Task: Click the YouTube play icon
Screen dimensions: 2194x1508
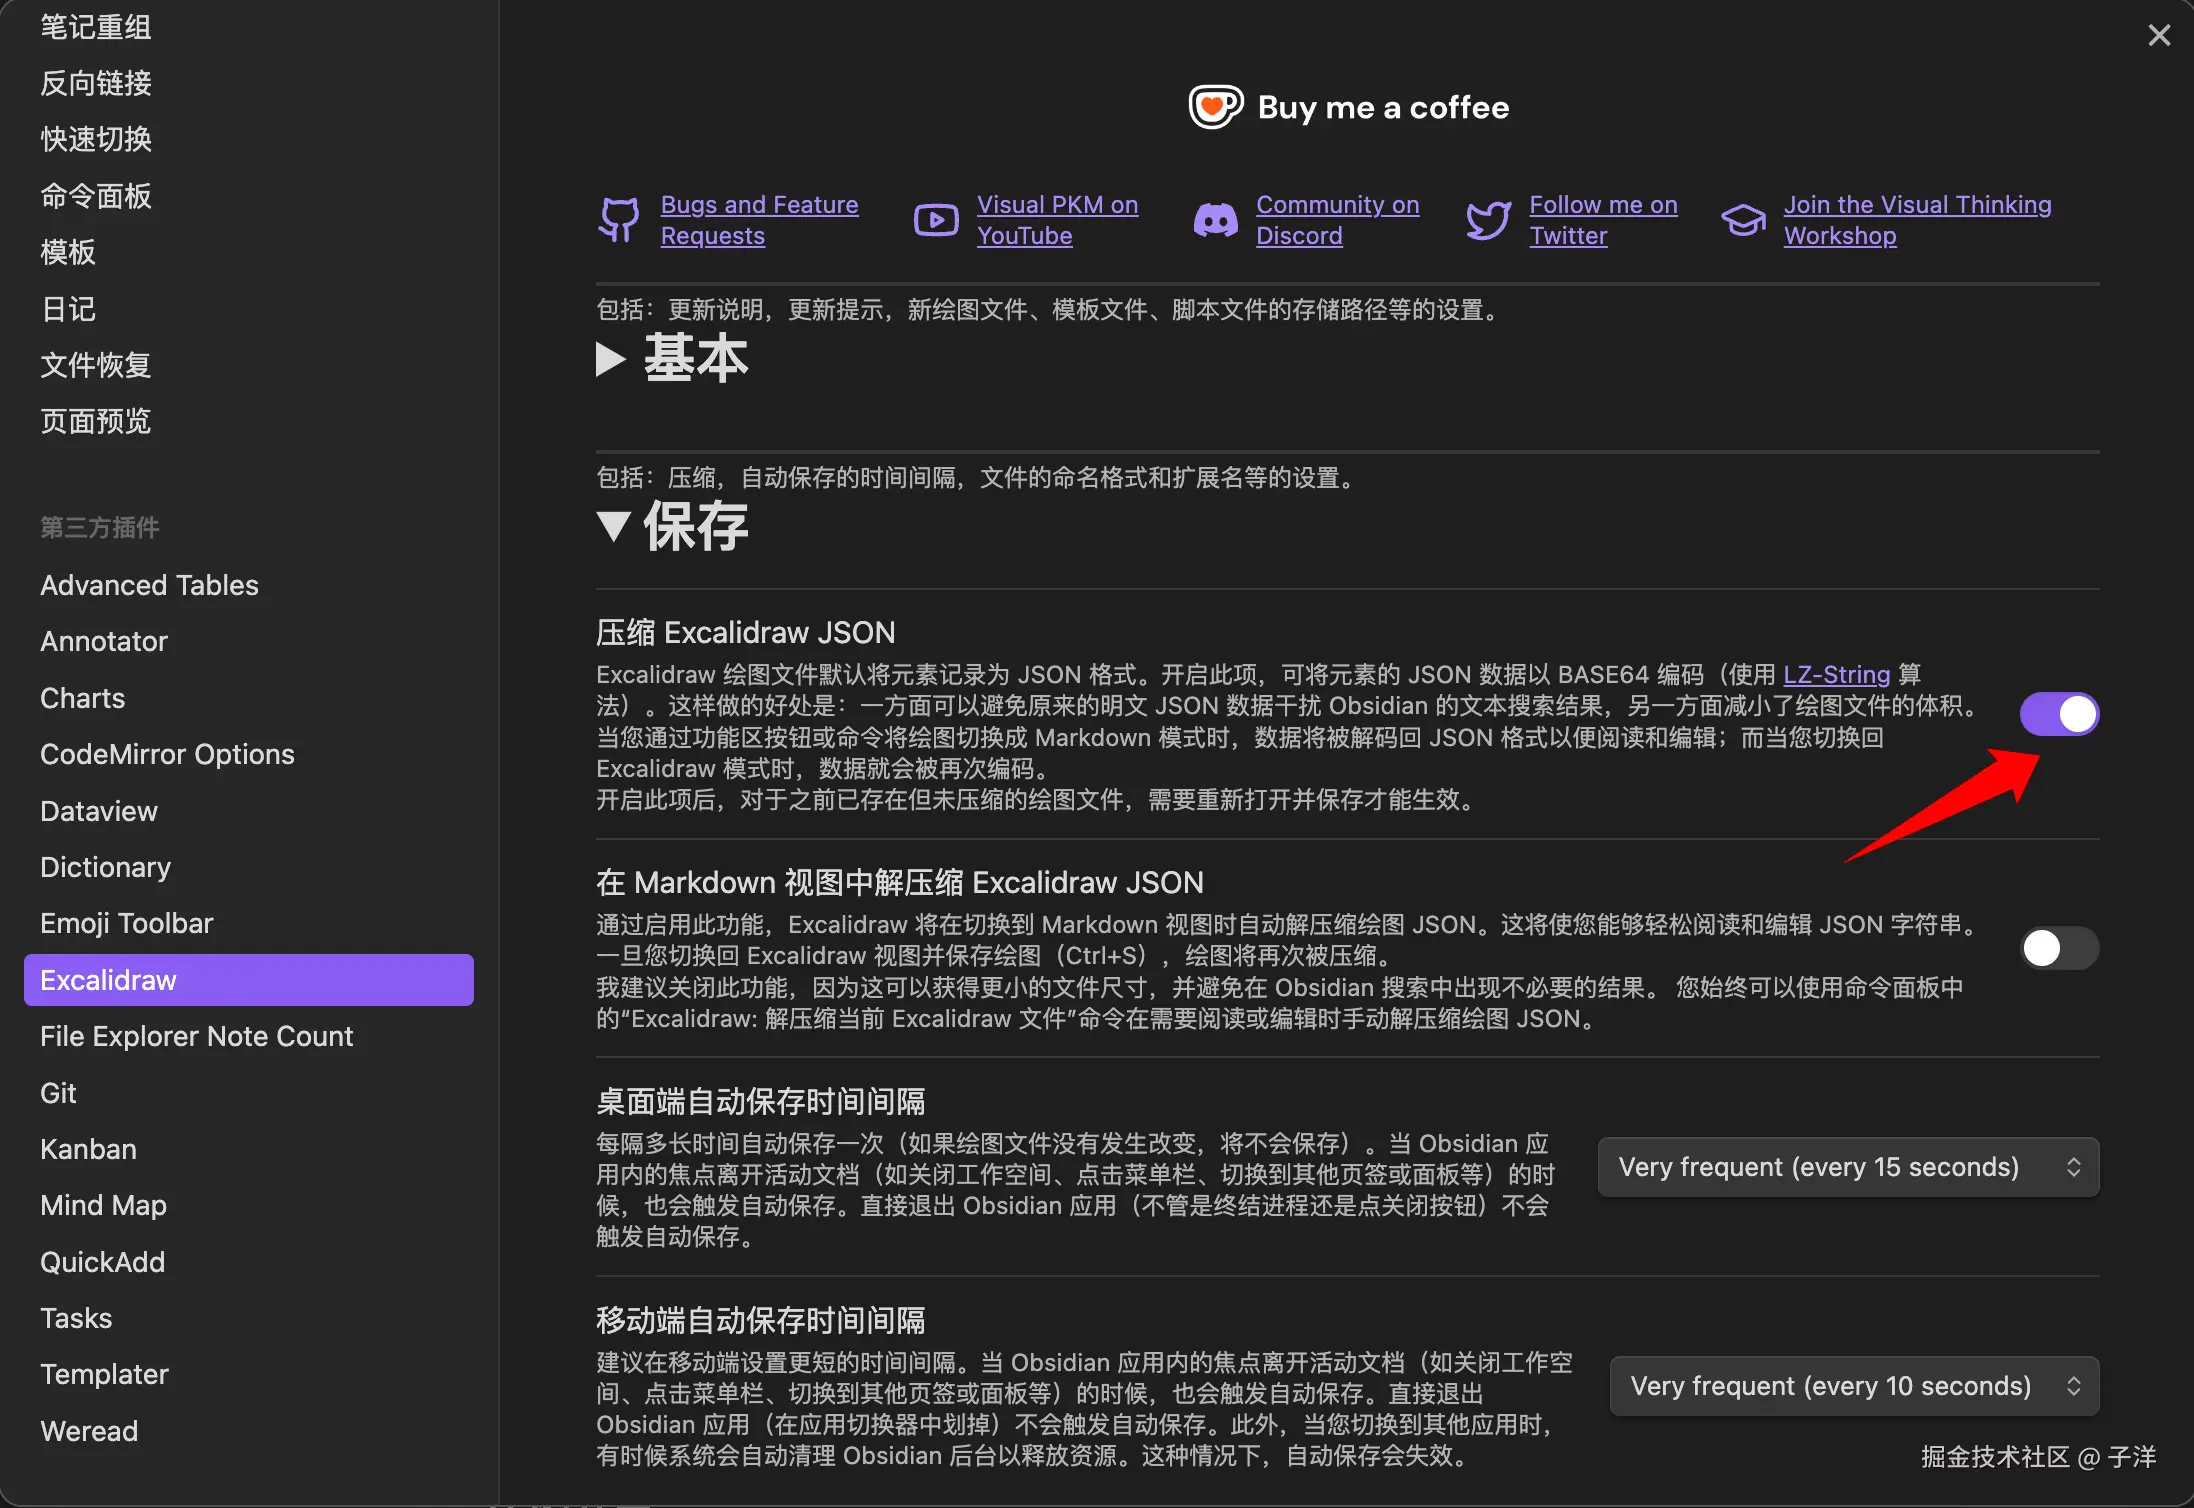Action: pos(936,219)
